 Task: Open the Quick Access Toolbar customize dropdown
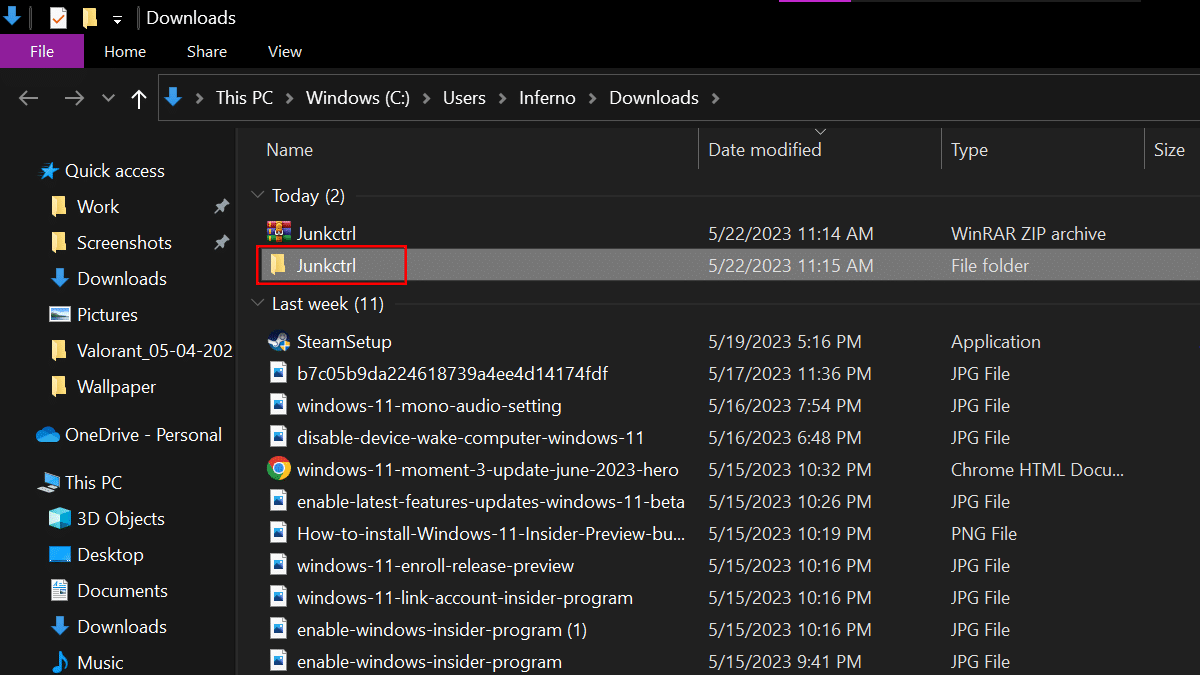[x=117, y=19]
